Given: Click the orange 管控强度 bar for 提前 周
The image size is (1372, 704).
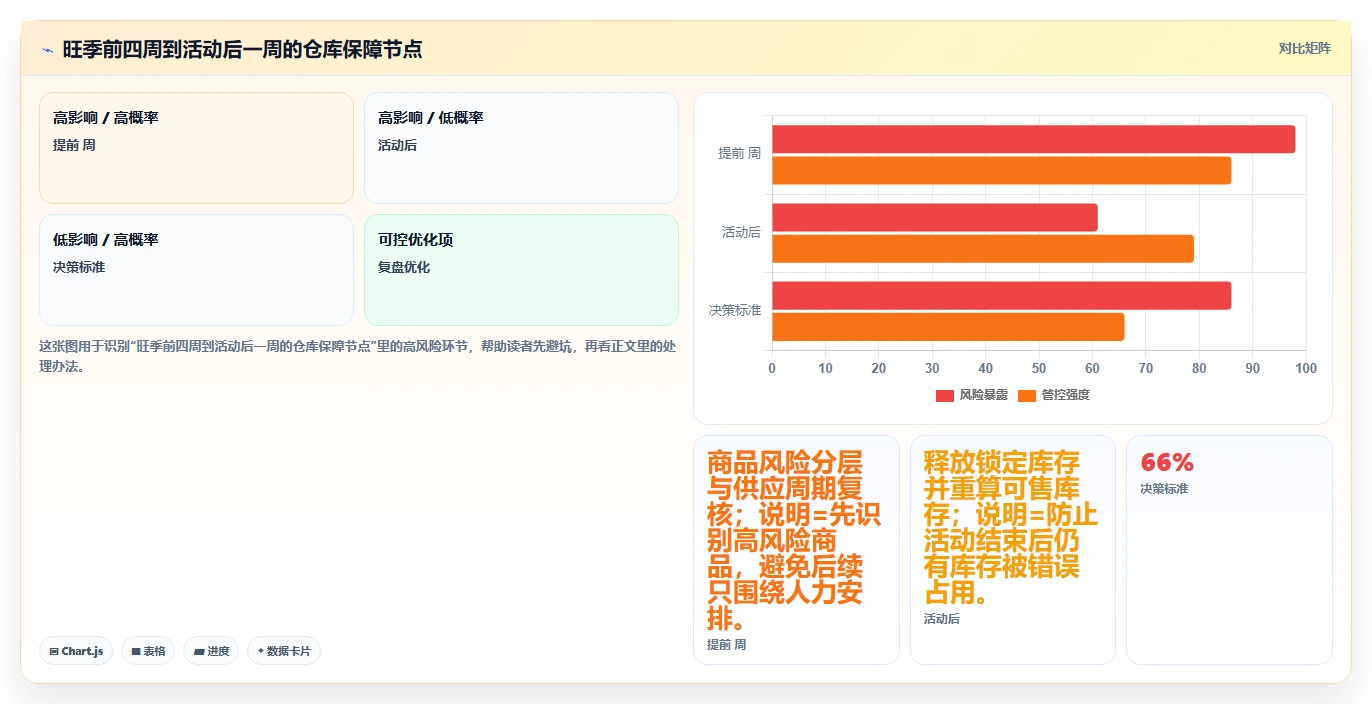Looking at the screenshot, I should pyautogui.click(x=1001, y=170).
